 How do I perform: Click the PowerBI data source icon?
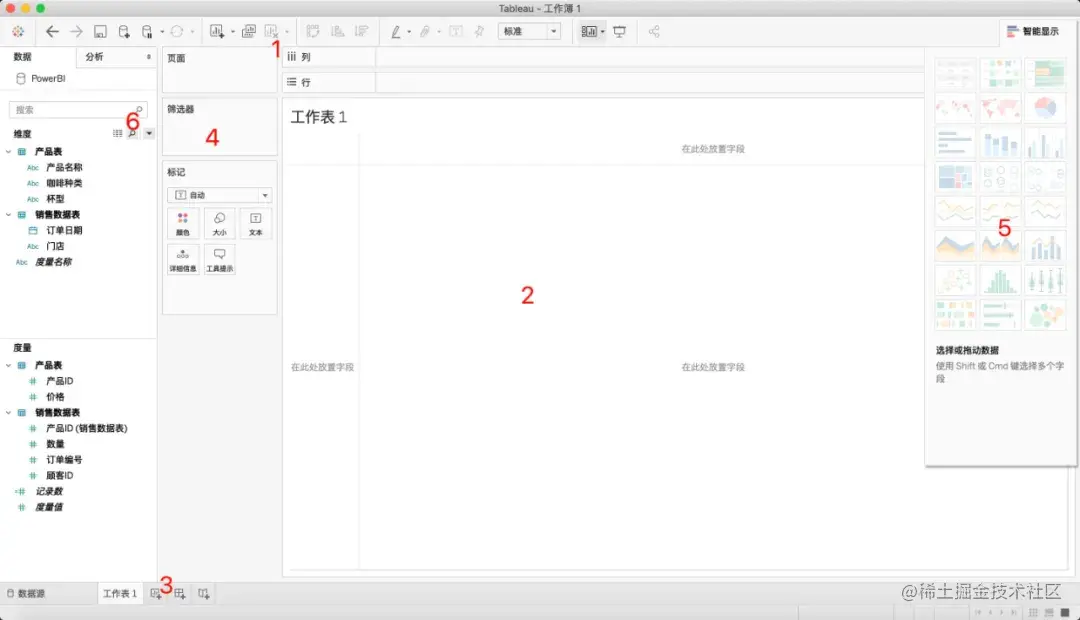pos(21,79)
